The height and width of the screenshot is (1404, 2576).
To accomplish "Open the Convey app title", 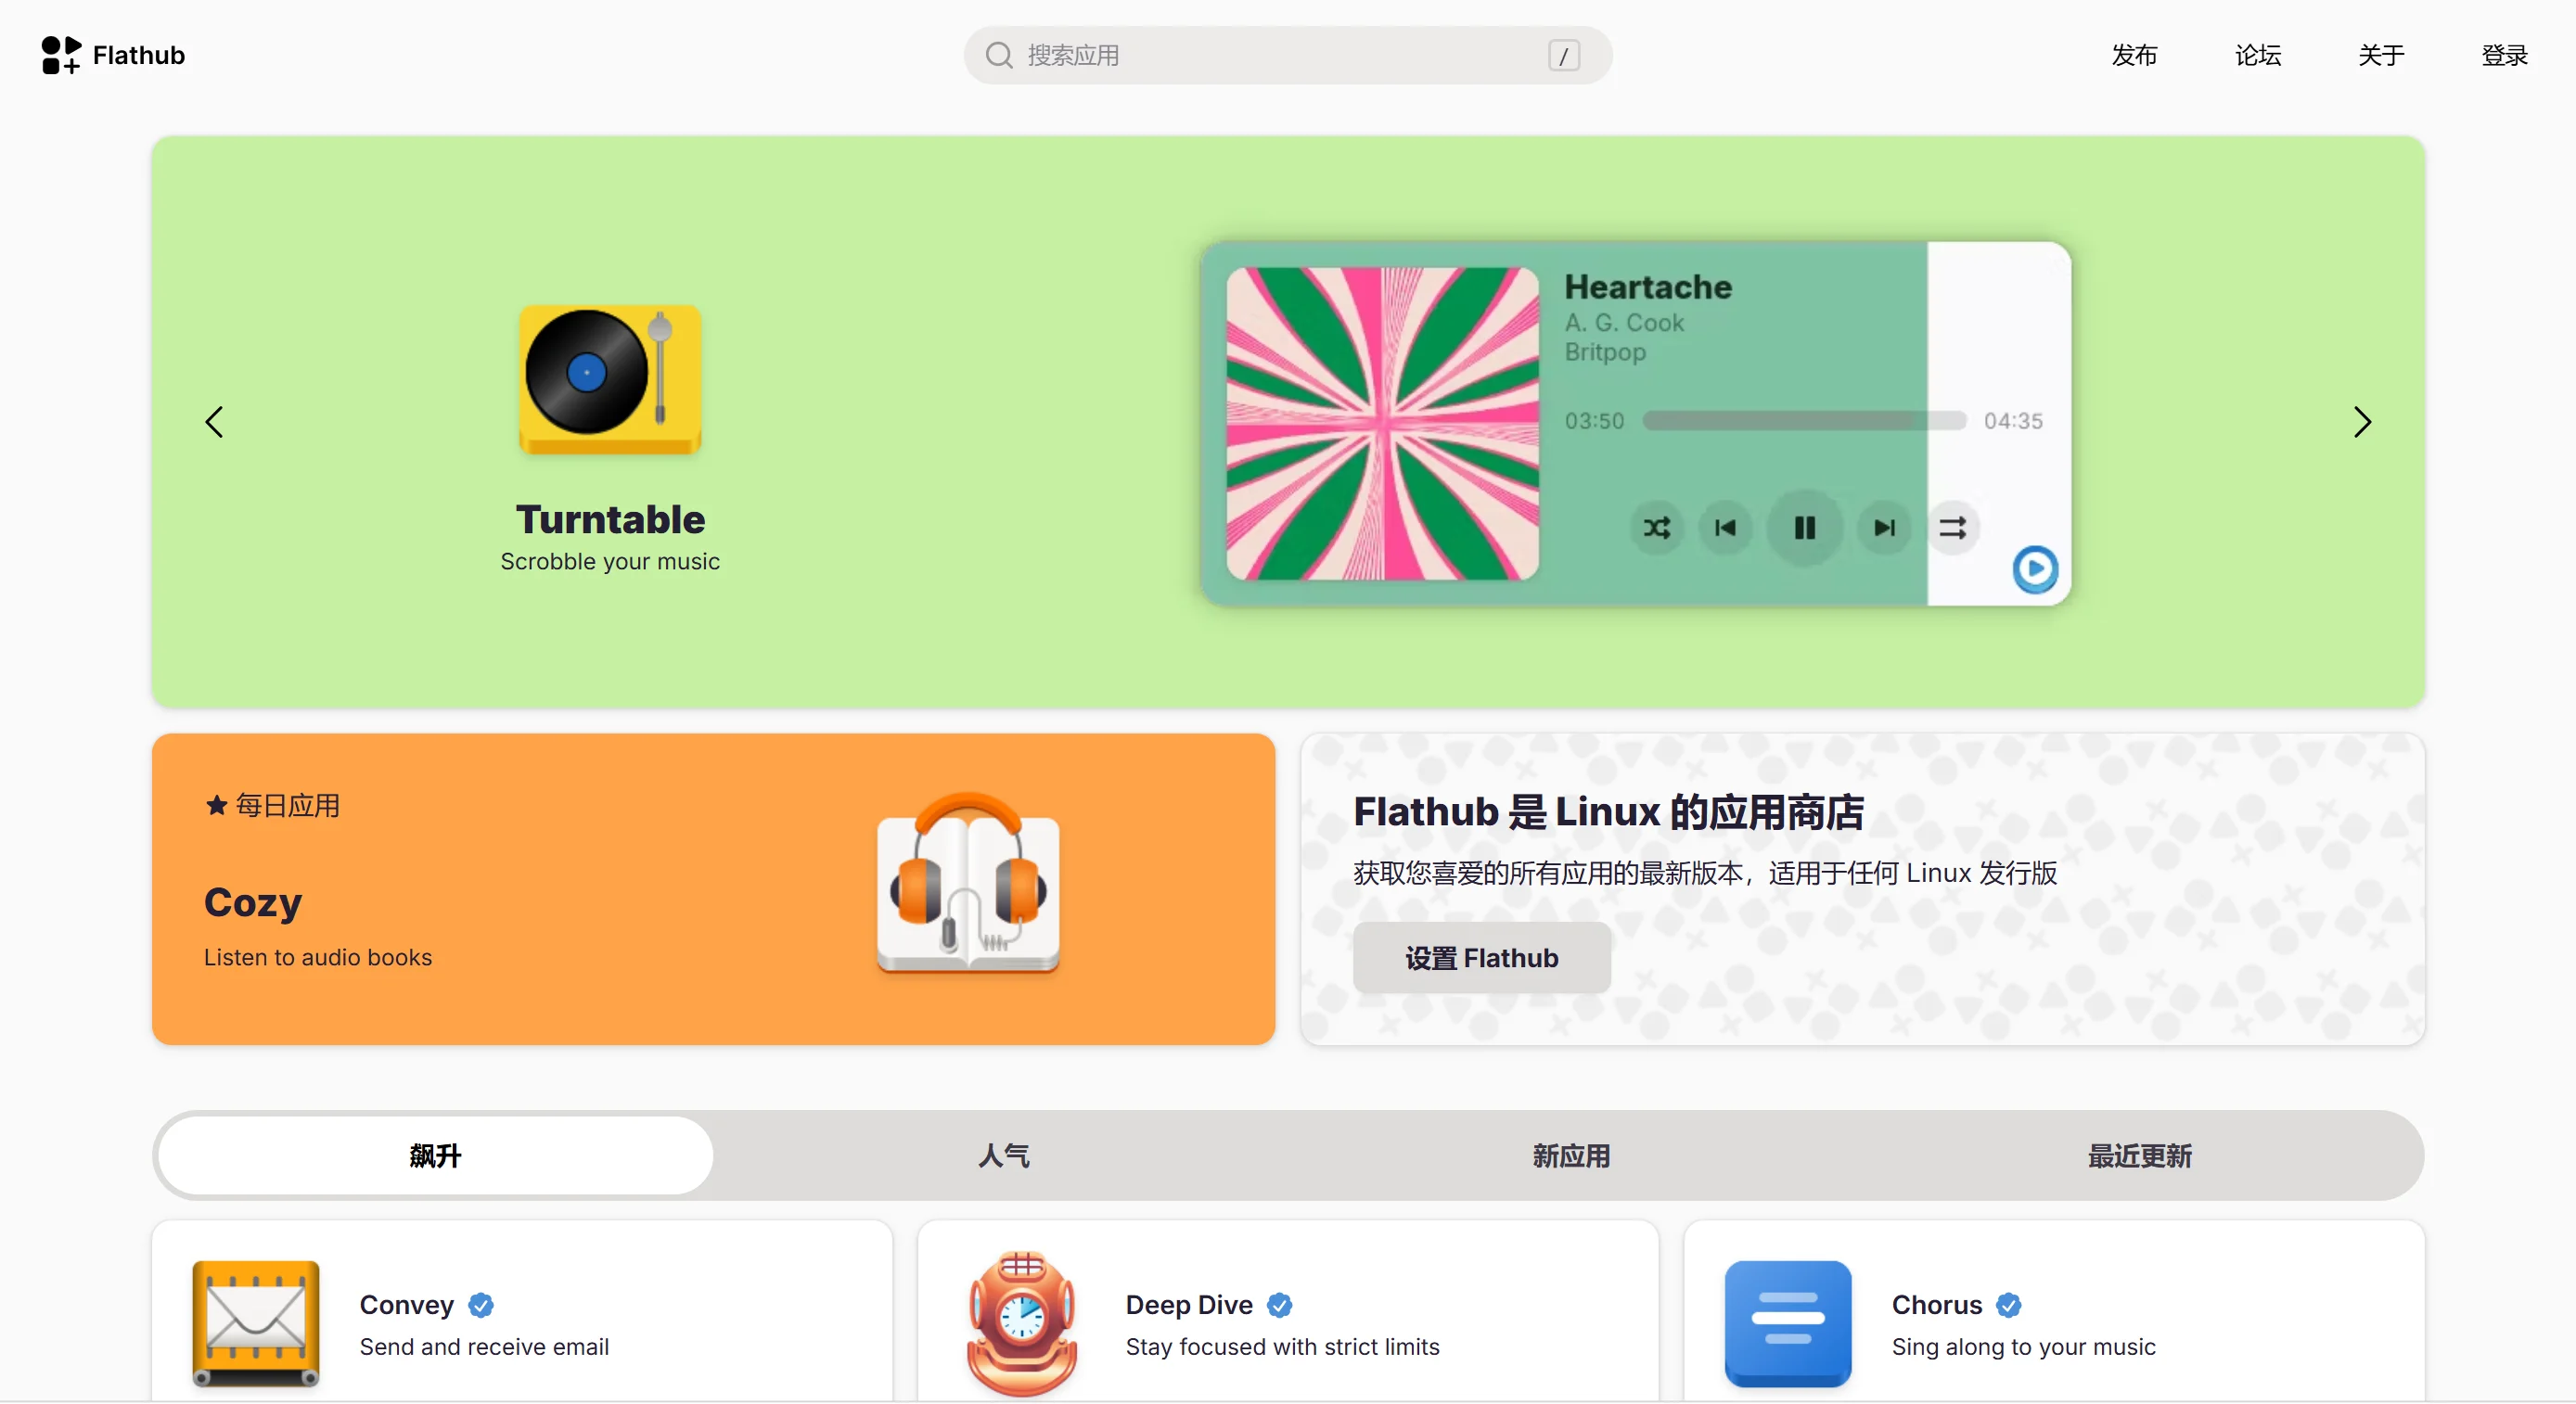I will 407,1305.
